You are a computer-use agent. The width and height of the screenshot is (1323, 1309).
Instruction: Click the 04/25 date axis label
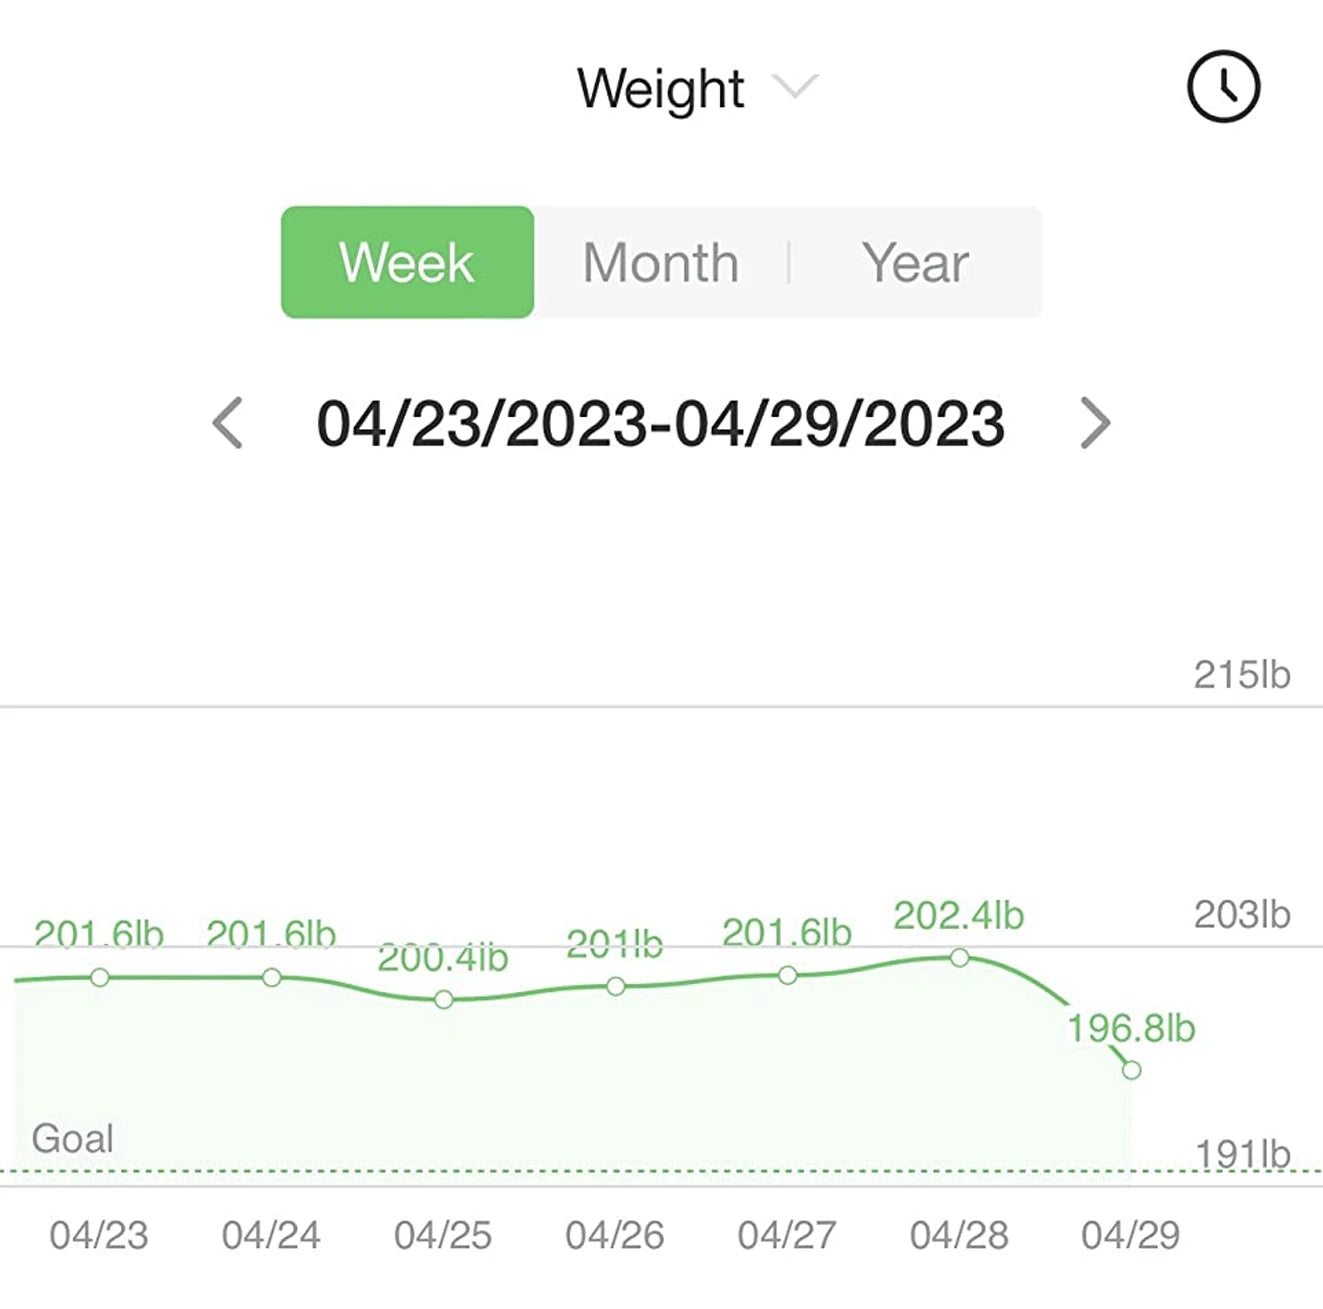[443, 1235]
